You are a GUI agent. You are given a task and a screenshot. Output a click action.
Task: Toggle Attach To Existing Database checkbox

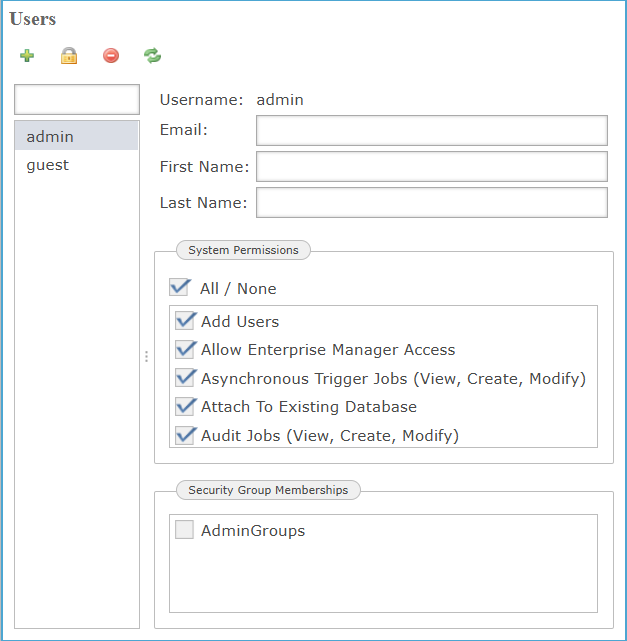click(185, 407)
